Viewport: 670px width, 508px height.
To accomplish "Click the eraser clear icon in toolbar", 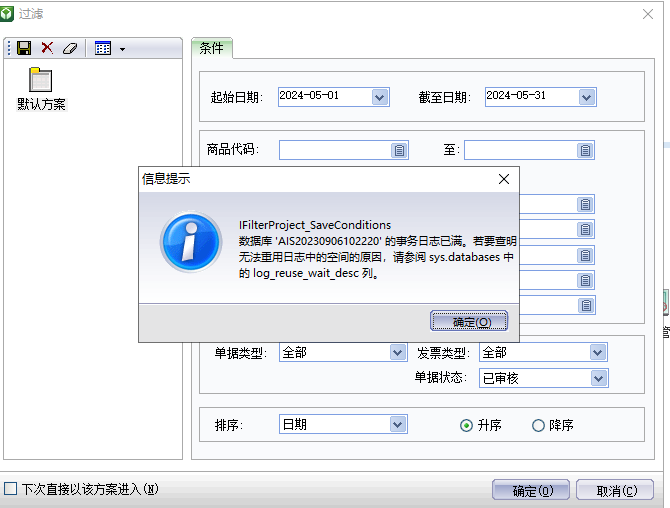I will (x=69, y=48).
